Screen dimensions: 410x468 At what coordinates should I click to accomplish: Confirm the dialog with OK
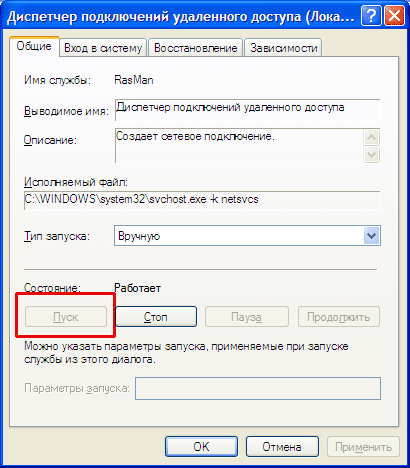(201, 447)
